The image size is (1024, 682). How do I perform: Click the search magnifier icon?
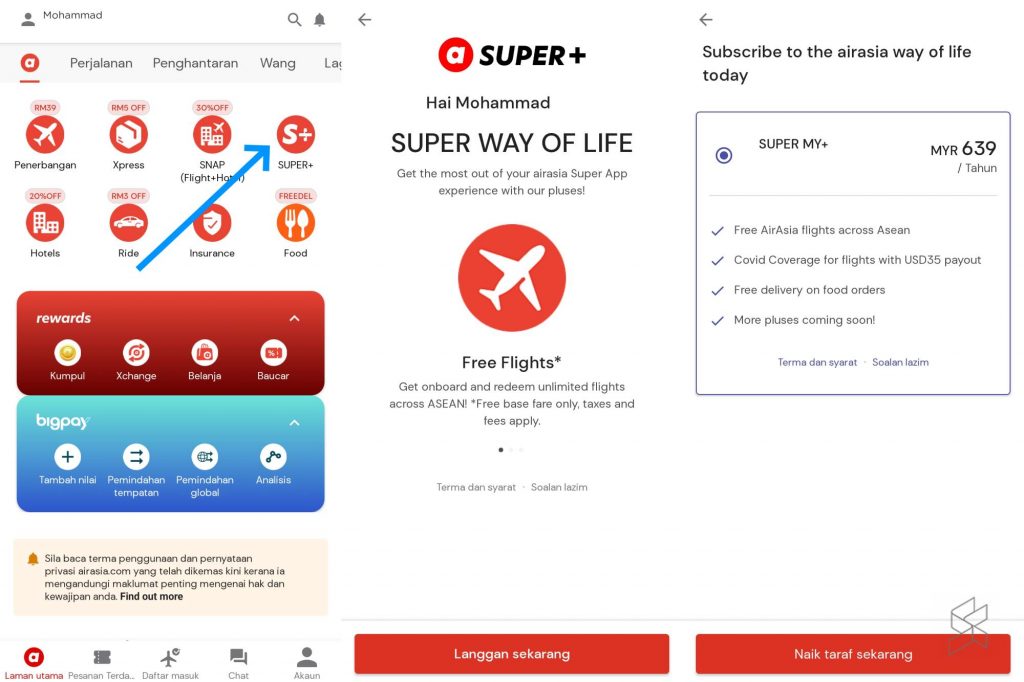click(x=295, y=20)
